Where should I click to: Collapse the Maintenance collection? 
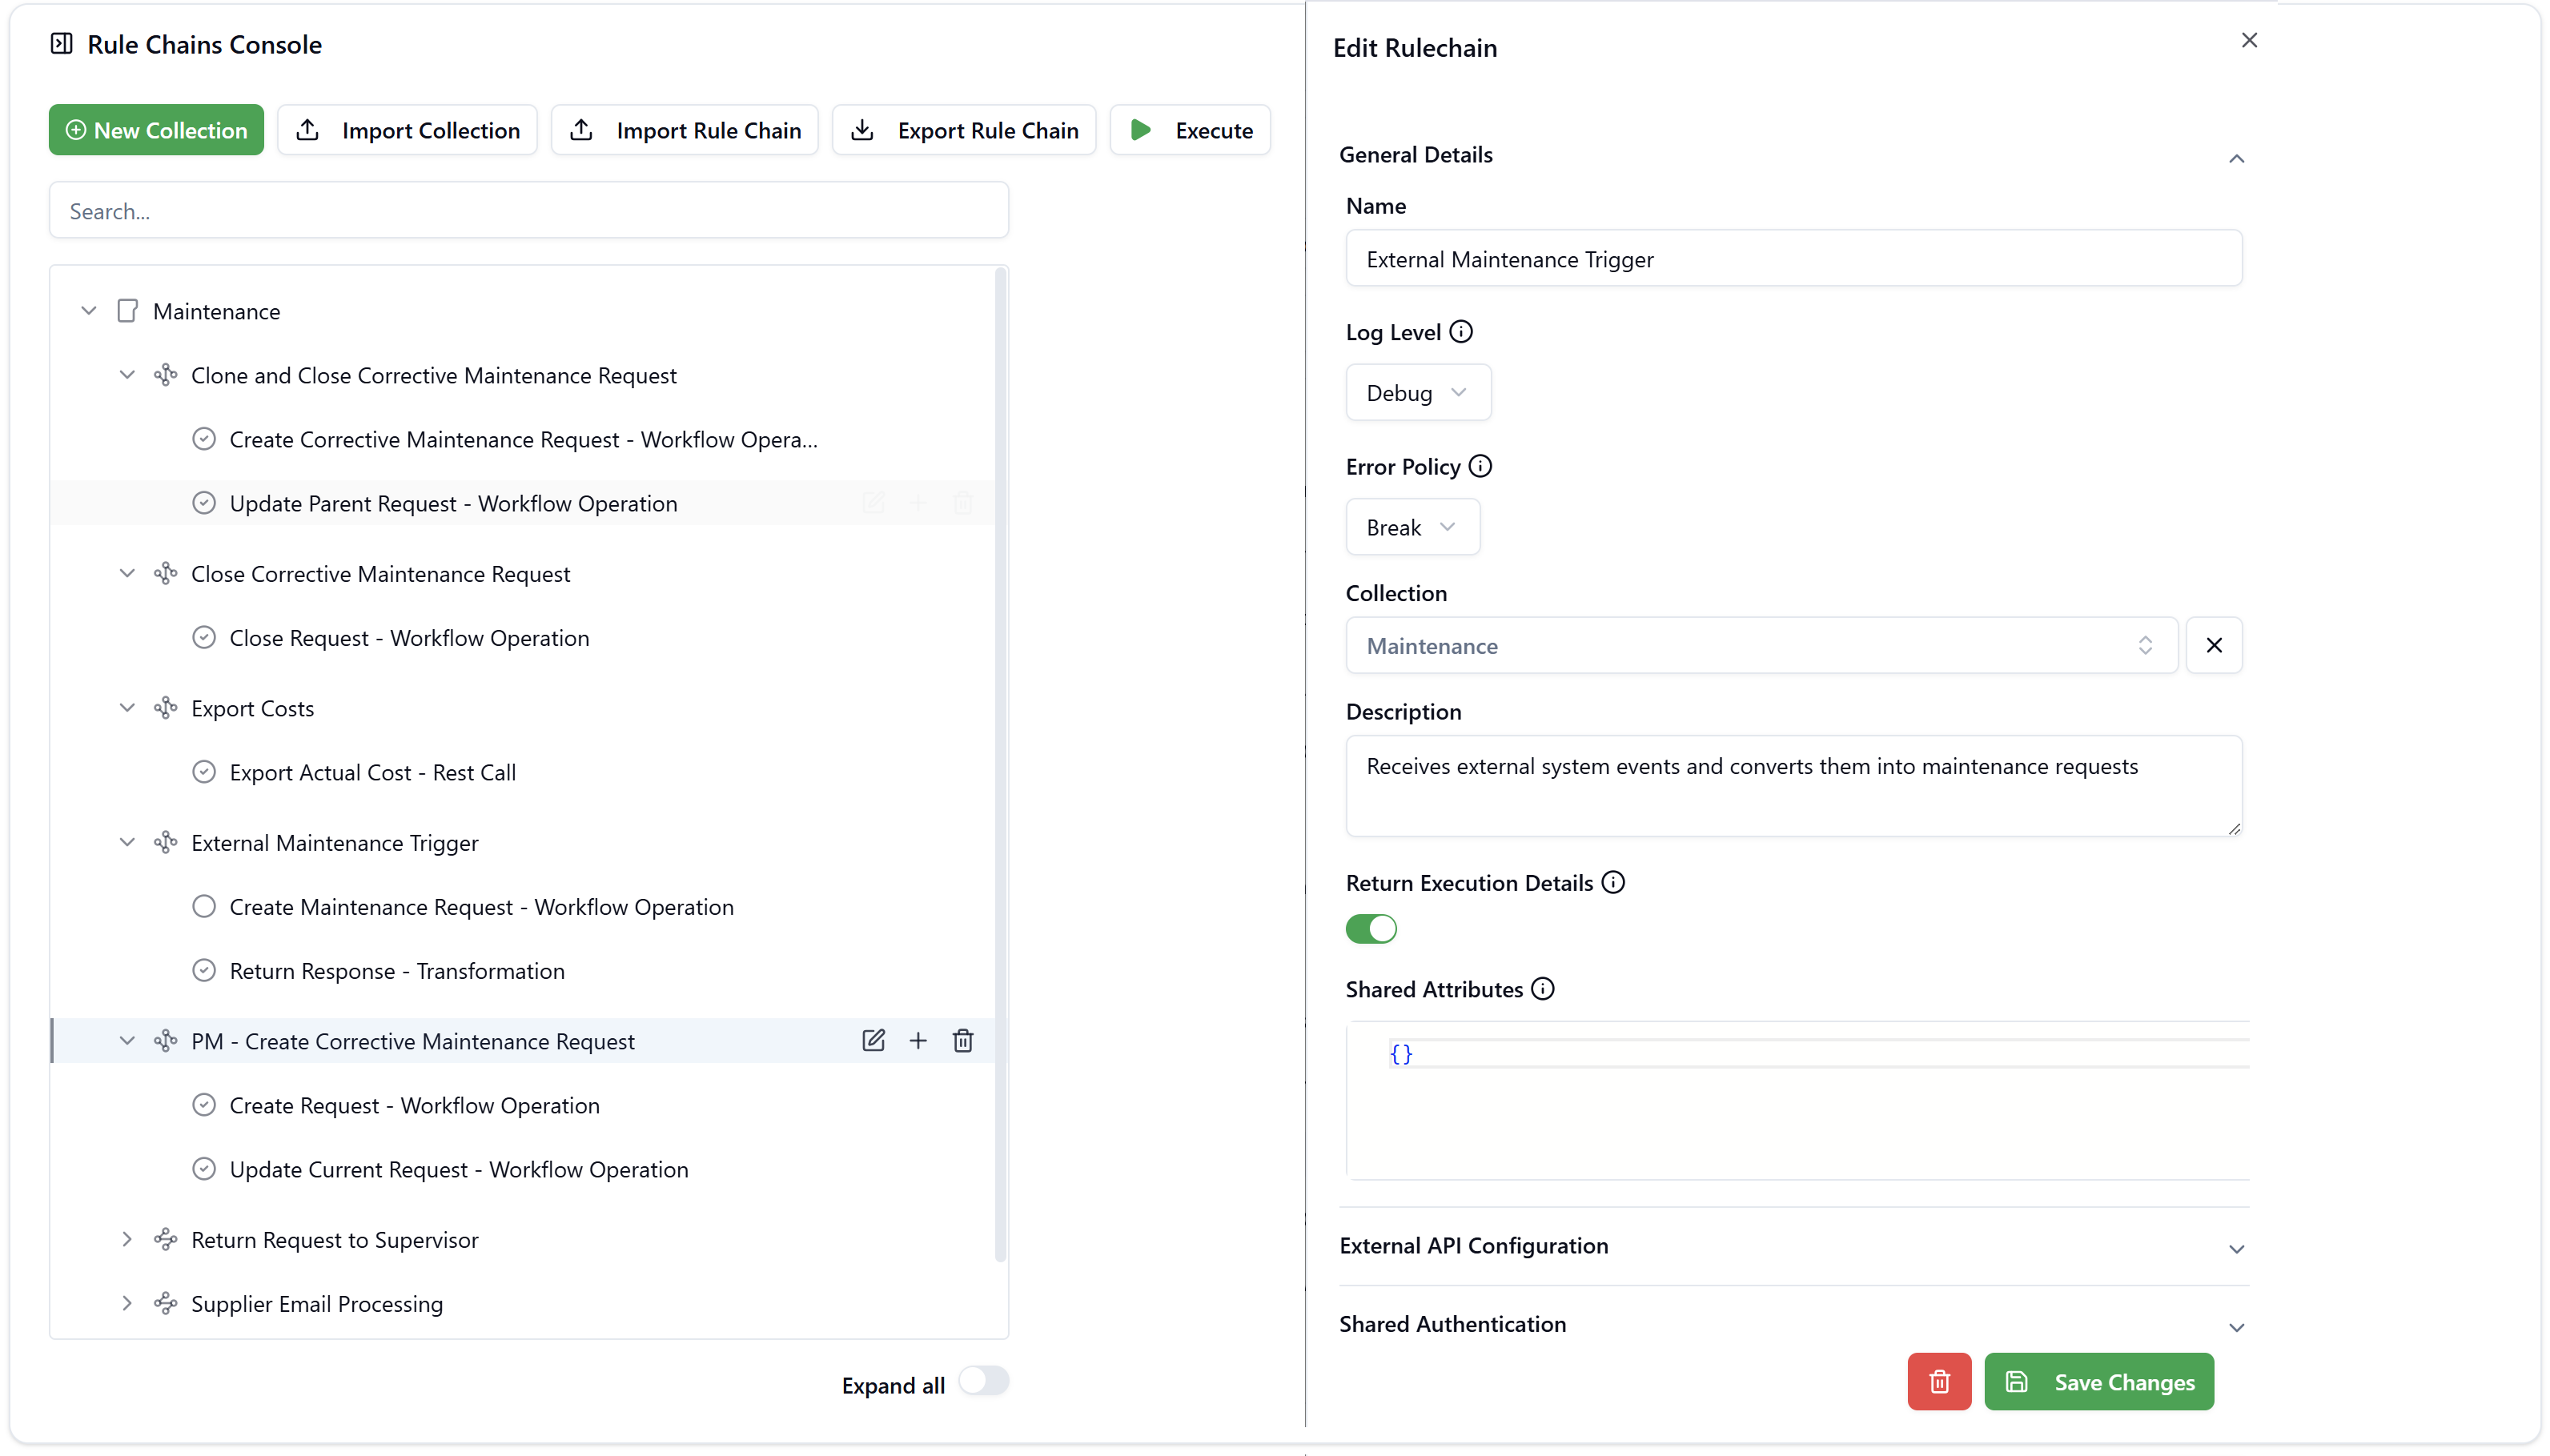[89, 311]
